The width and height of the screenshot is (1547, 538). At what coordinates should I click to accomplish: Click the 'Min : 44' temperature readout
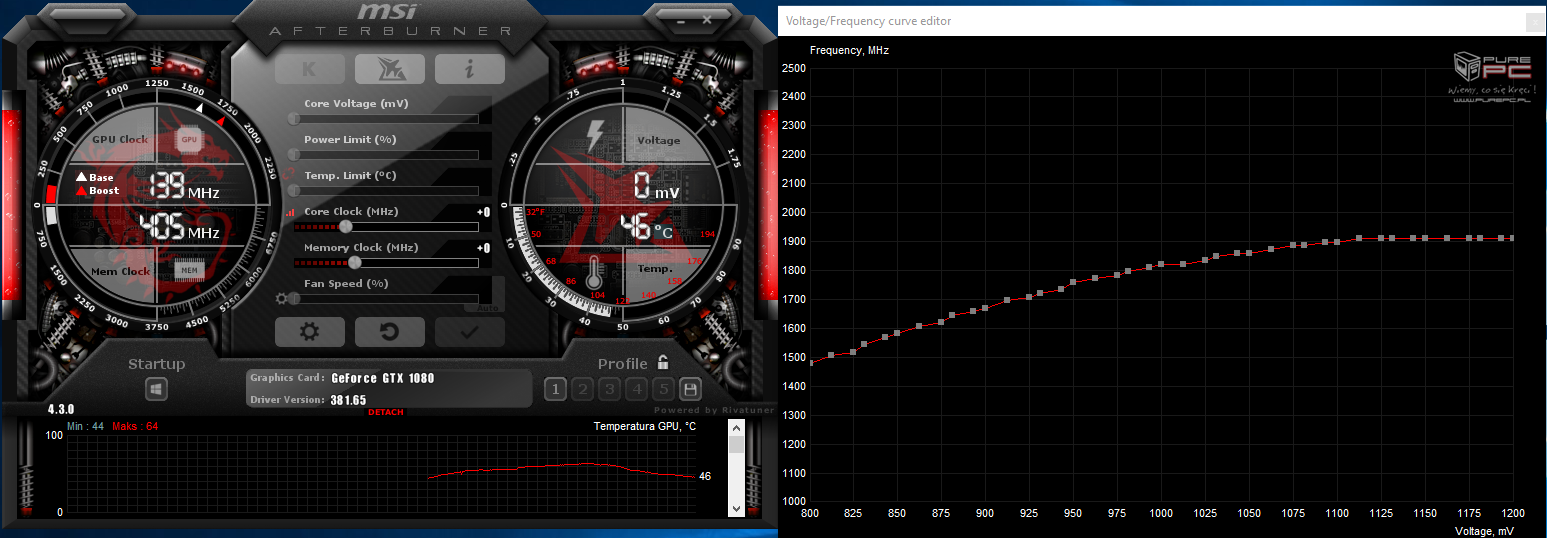pyautogui.click(x=85, y=426)
